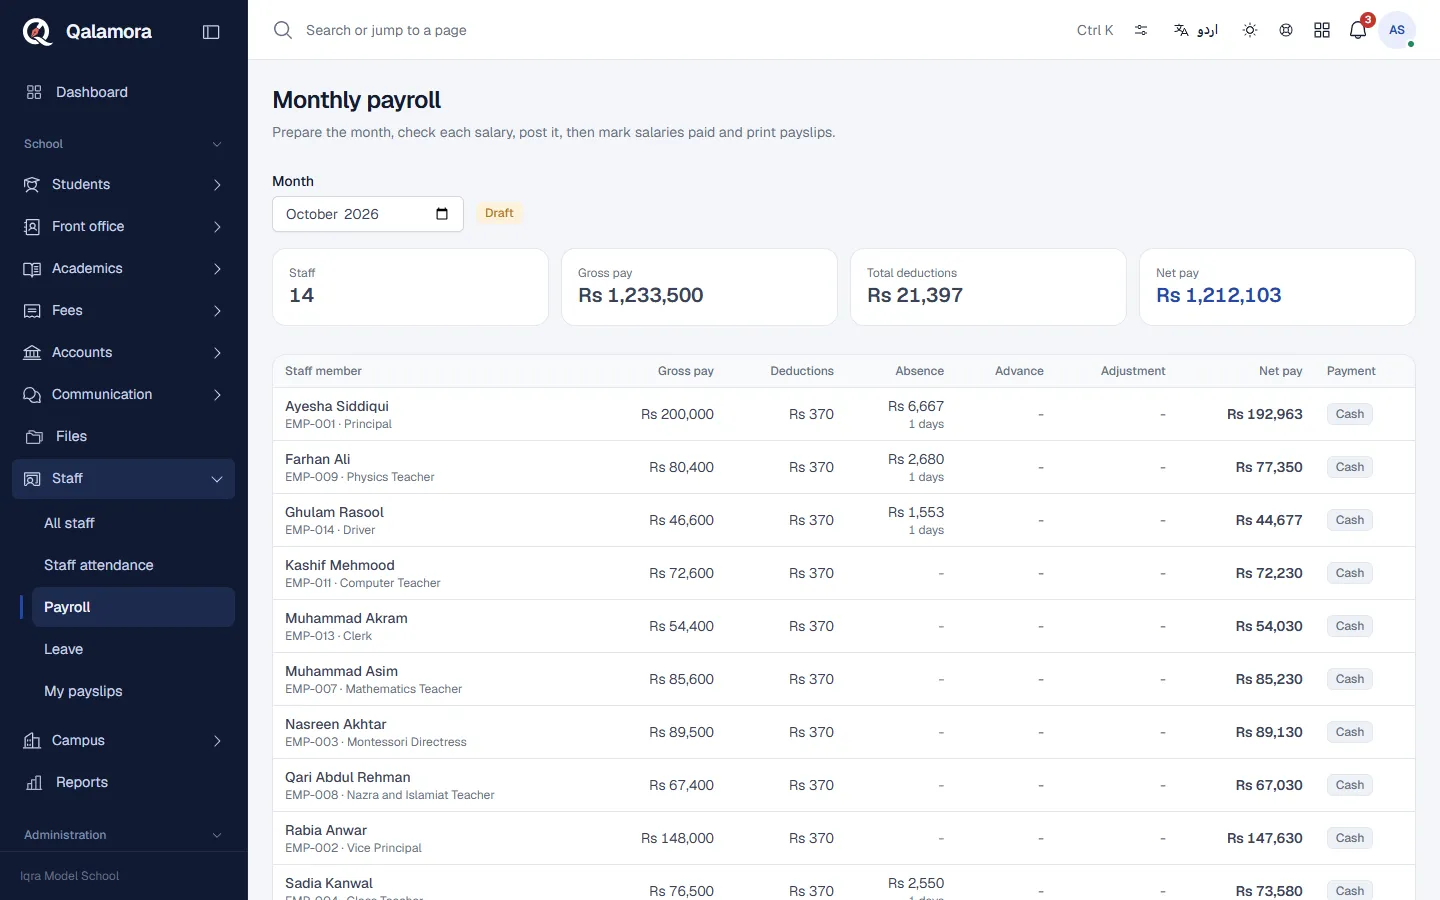The width and height of the screenshot is (1440, 900).
Task: Collapse the Staff submenu chevron
Action: tap(217, 478)
